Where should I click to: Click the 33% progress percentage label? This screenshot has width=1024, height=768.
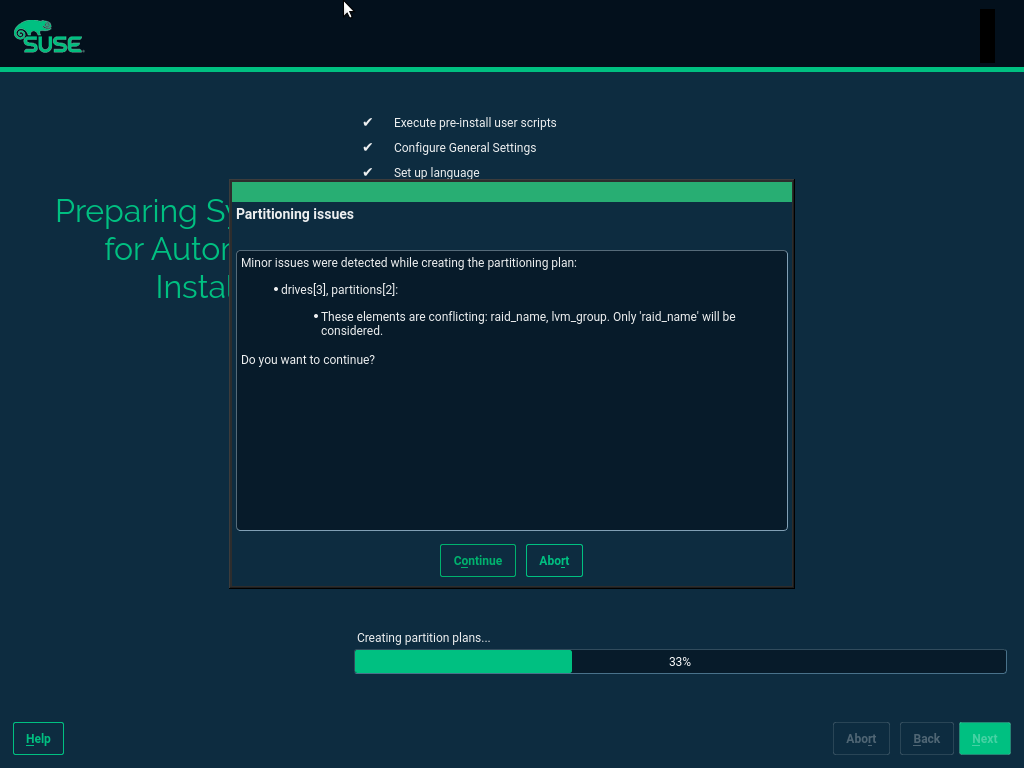pos(680,662)
